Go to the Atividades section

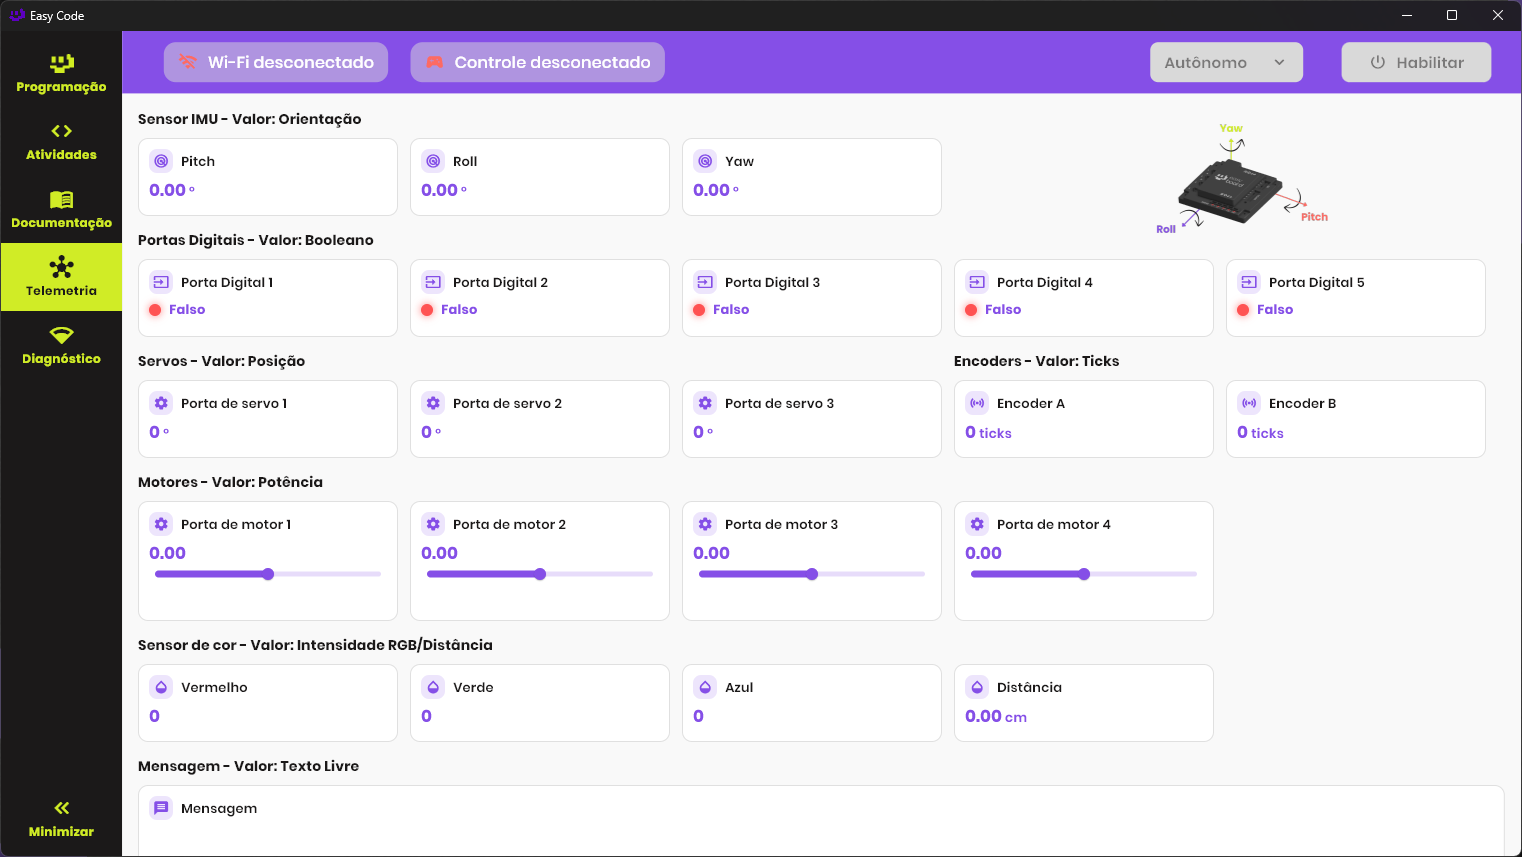61,141
